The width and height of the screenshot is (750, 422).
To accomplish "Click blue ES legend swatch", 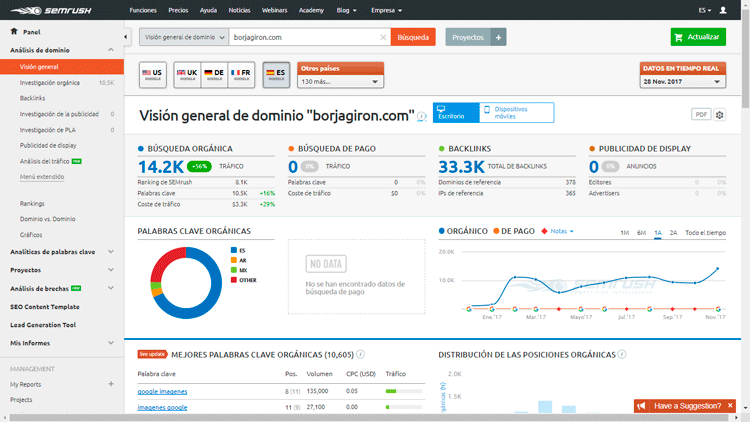I will tap(234, 250).
